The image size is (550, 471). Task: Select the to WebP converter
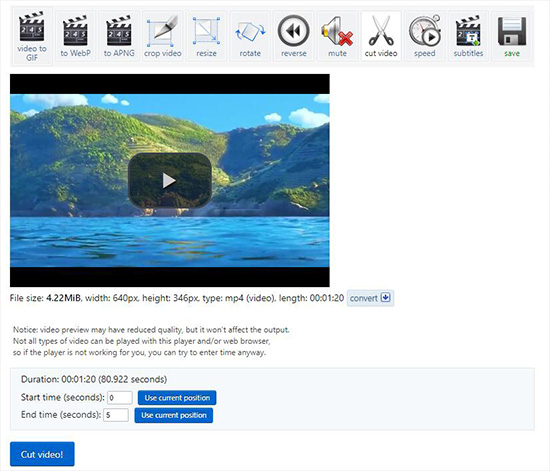coord(75,36)
